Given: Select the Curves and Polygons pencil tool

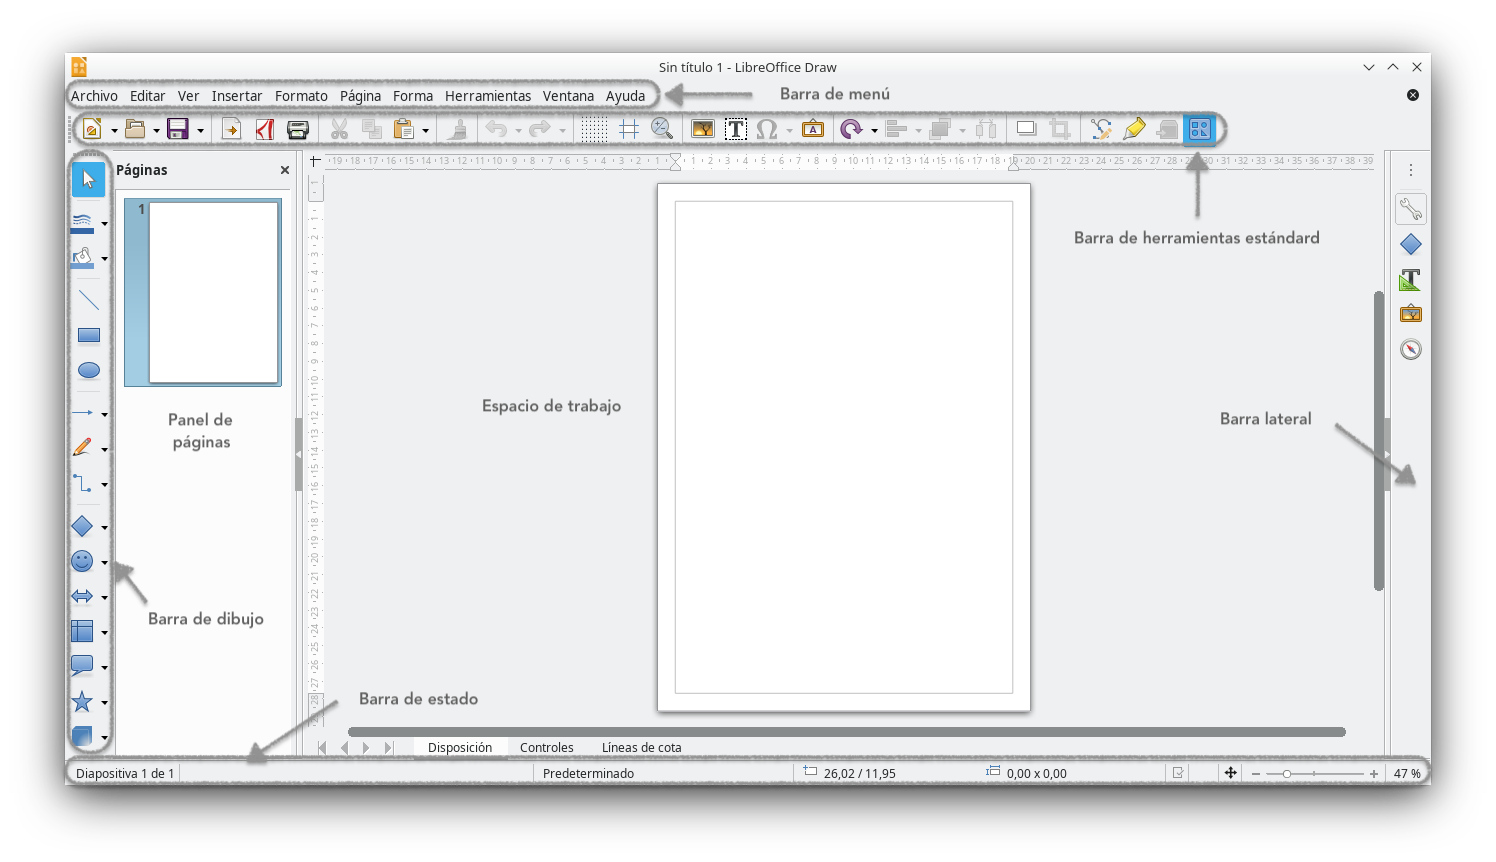Looking at the screenshot, I should [x=83, y=447].
